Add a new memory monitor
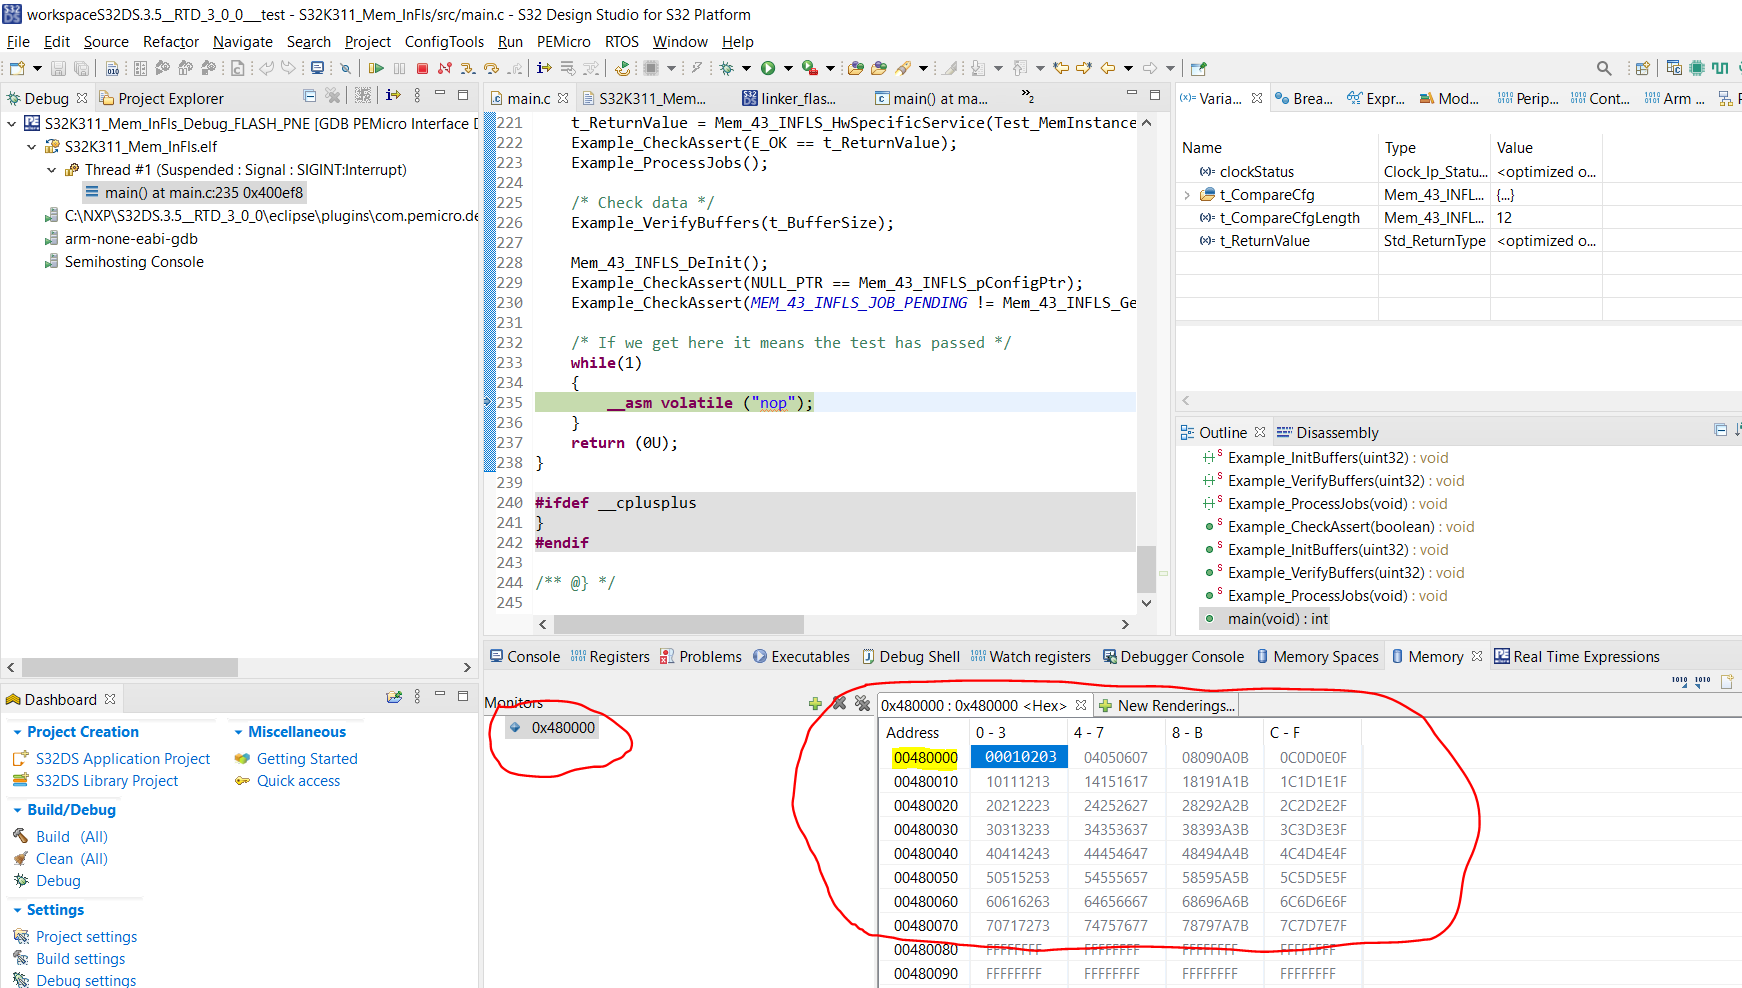The image size is (1742, 988). [x=816, y=704]
